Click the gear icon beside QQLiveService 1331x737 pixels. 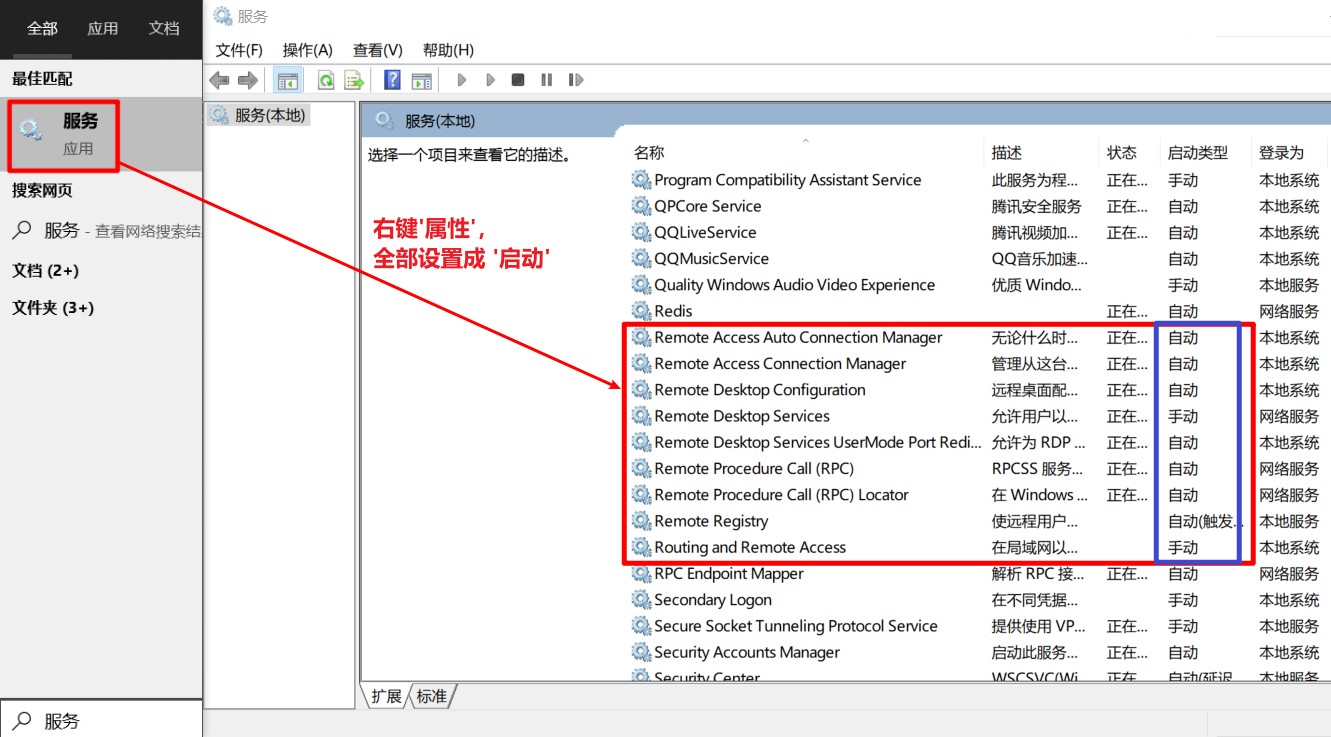coord(641,232)
